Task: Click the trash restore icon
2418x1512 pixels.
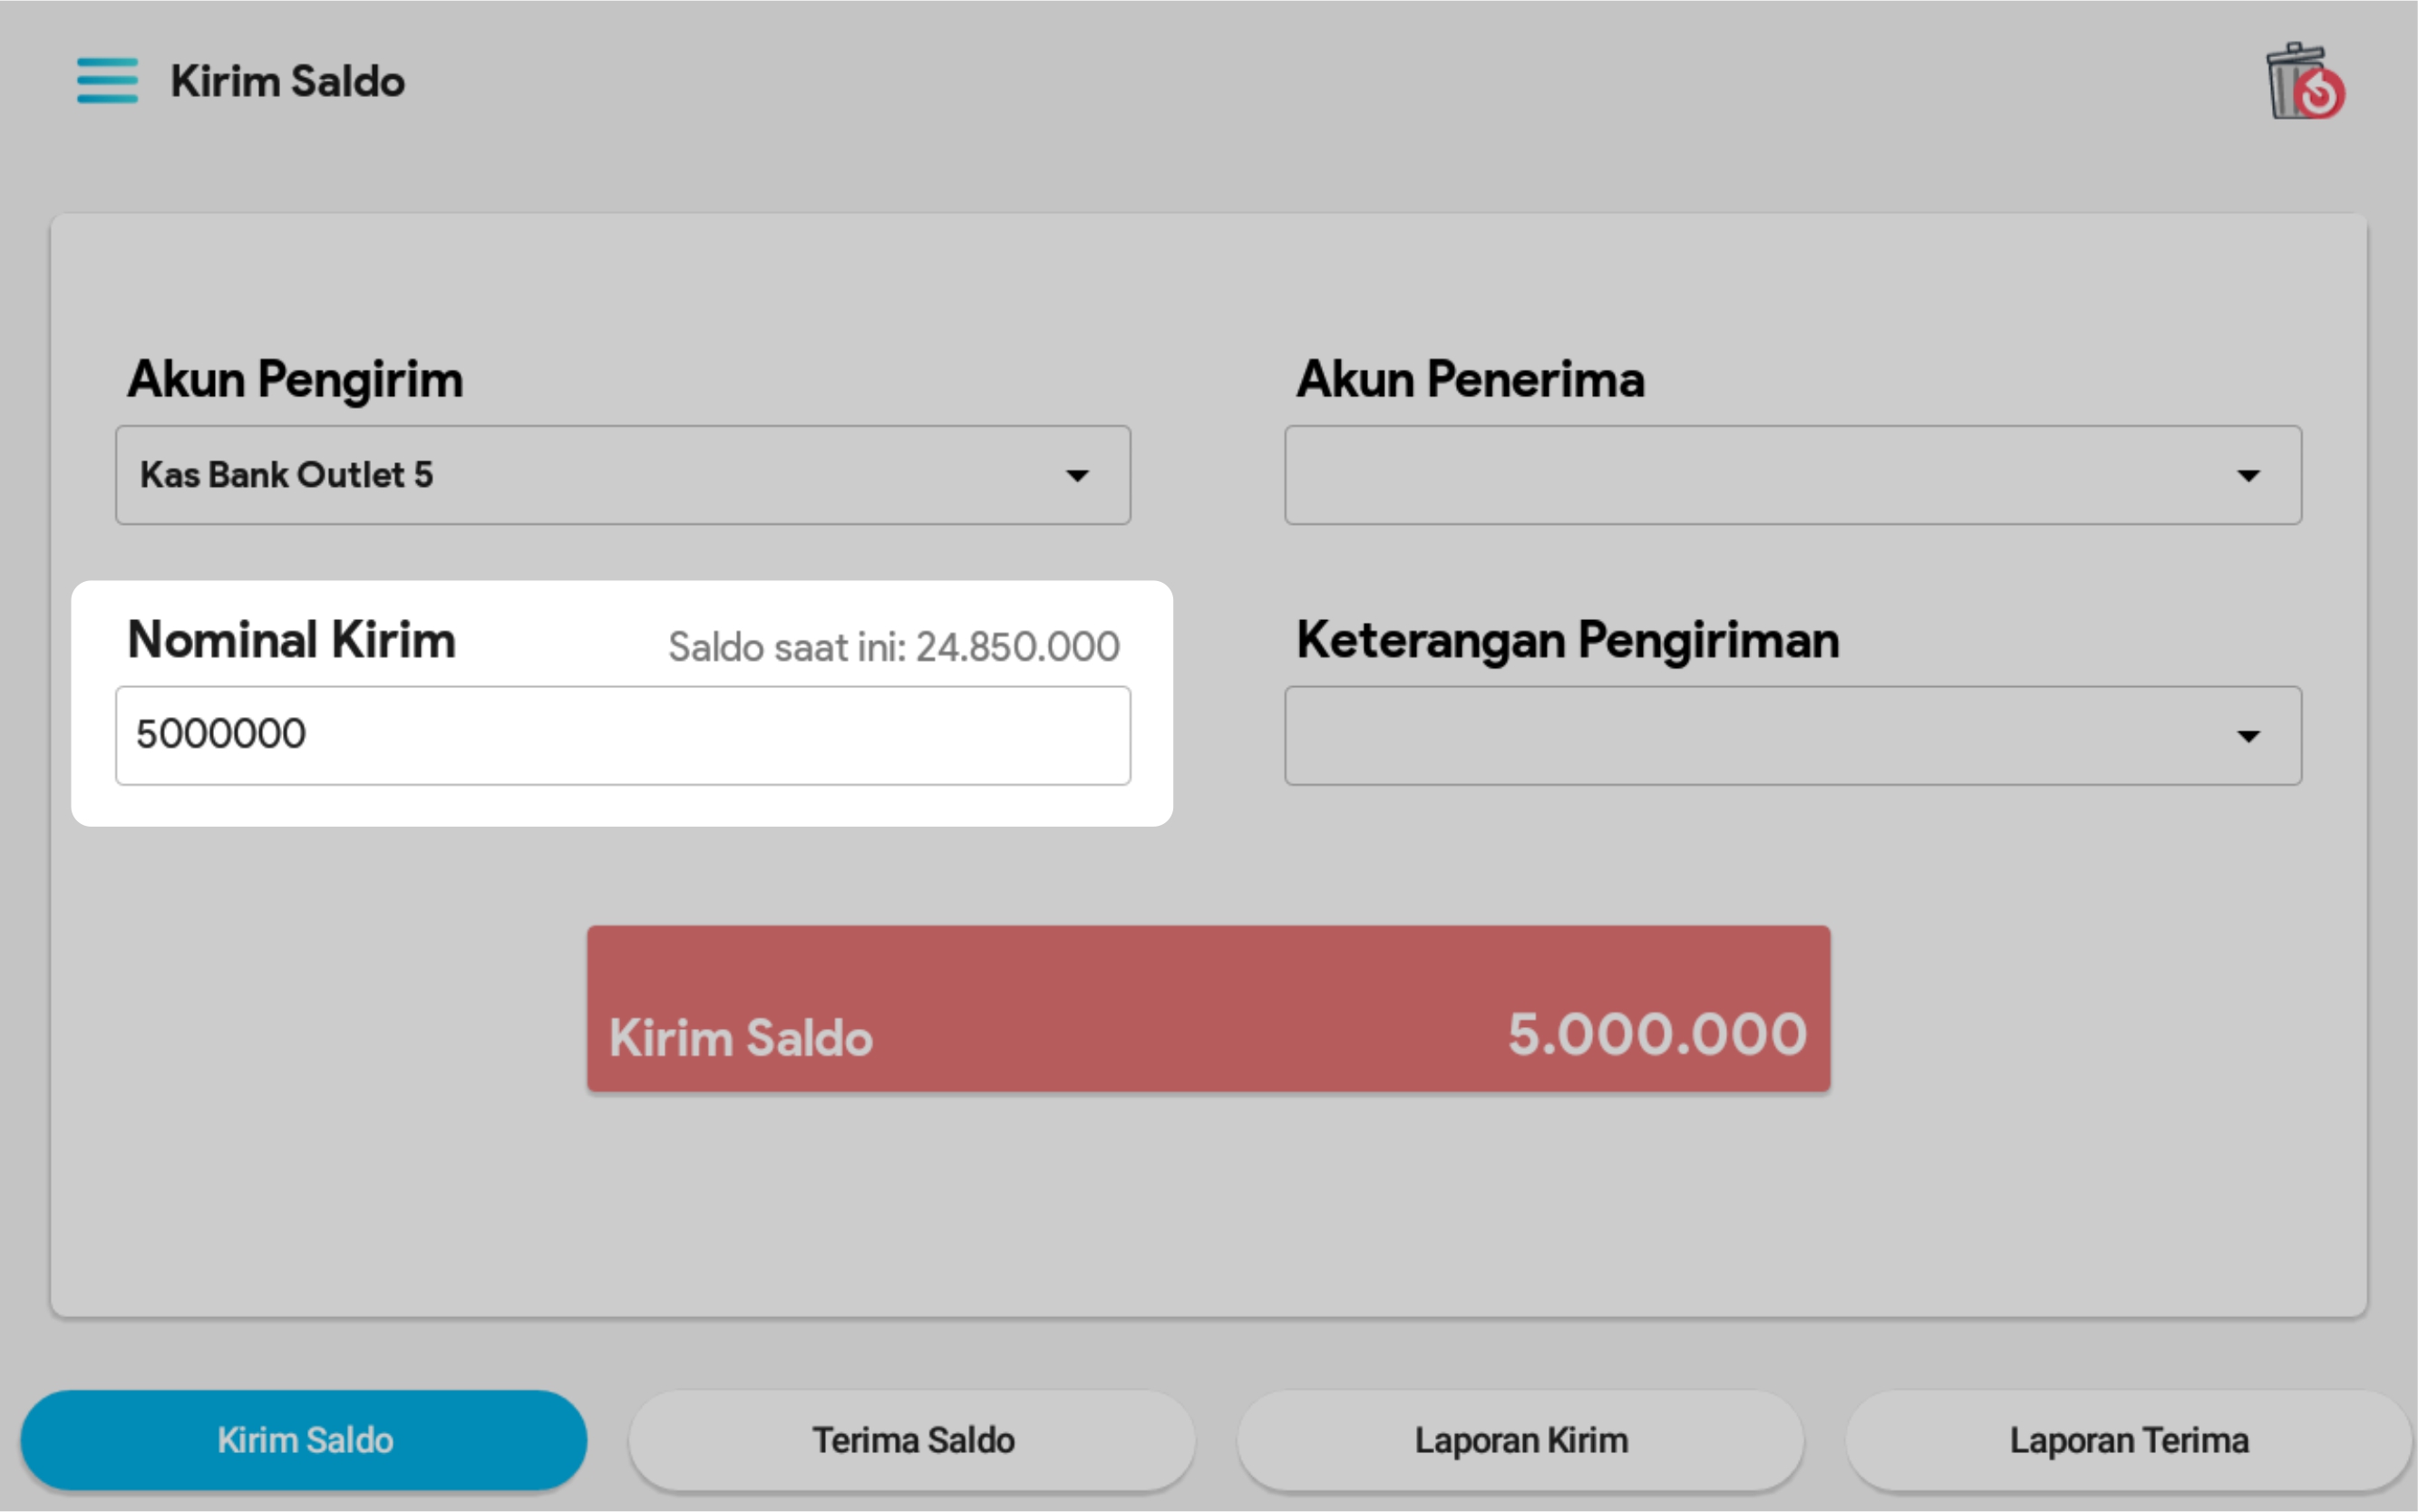Action: pyautogui.click(x=2304, y=83)
